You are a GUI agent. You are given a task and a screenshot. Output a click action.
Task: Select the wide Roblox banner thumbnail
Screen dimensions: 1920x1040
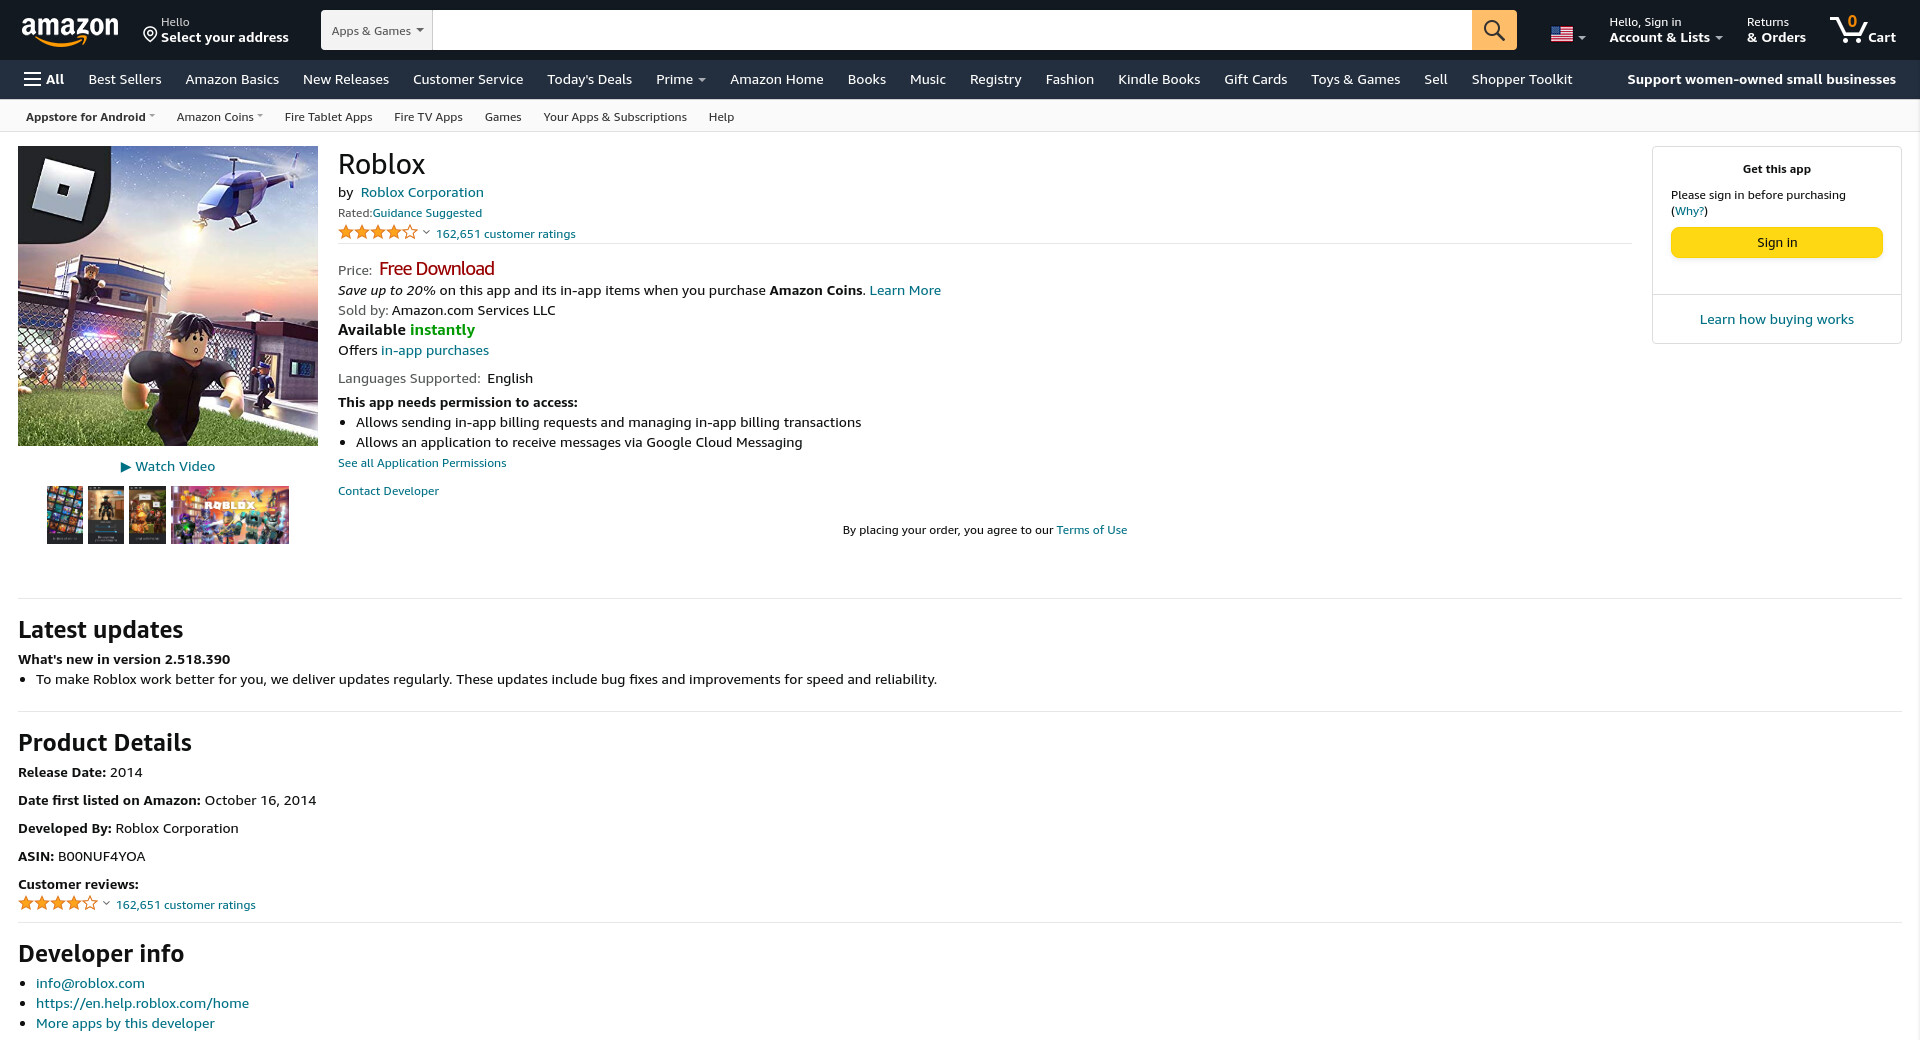pos(230,515)
